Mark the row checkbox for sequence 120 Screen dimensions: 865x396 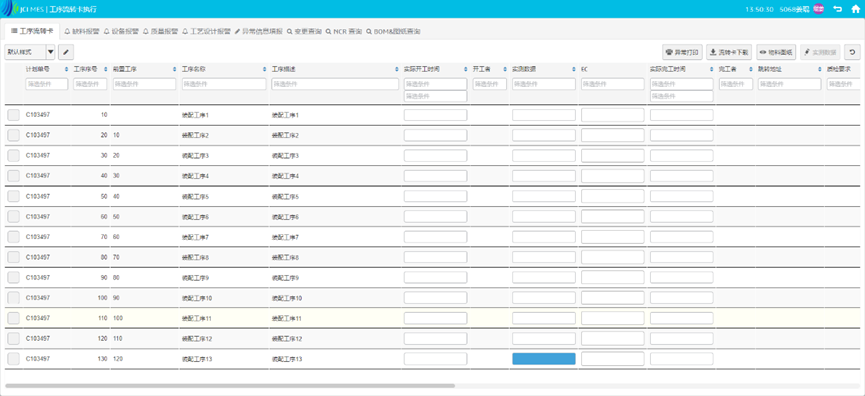(x=13, y=339)
